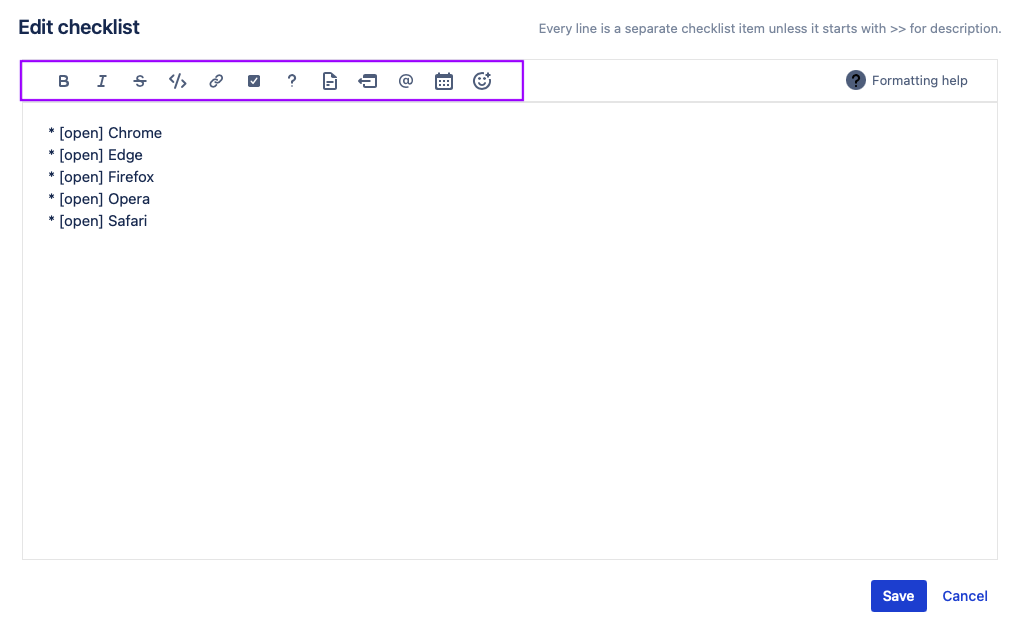
Task: Insert a due date
Action: (x=443, y=80)
